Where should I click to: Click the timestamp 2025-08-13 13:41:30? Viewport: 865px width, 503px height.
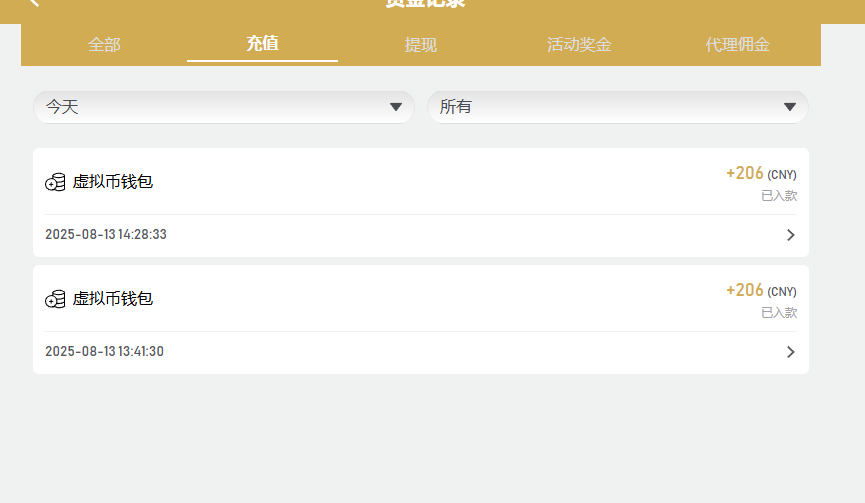coord(105,352)
